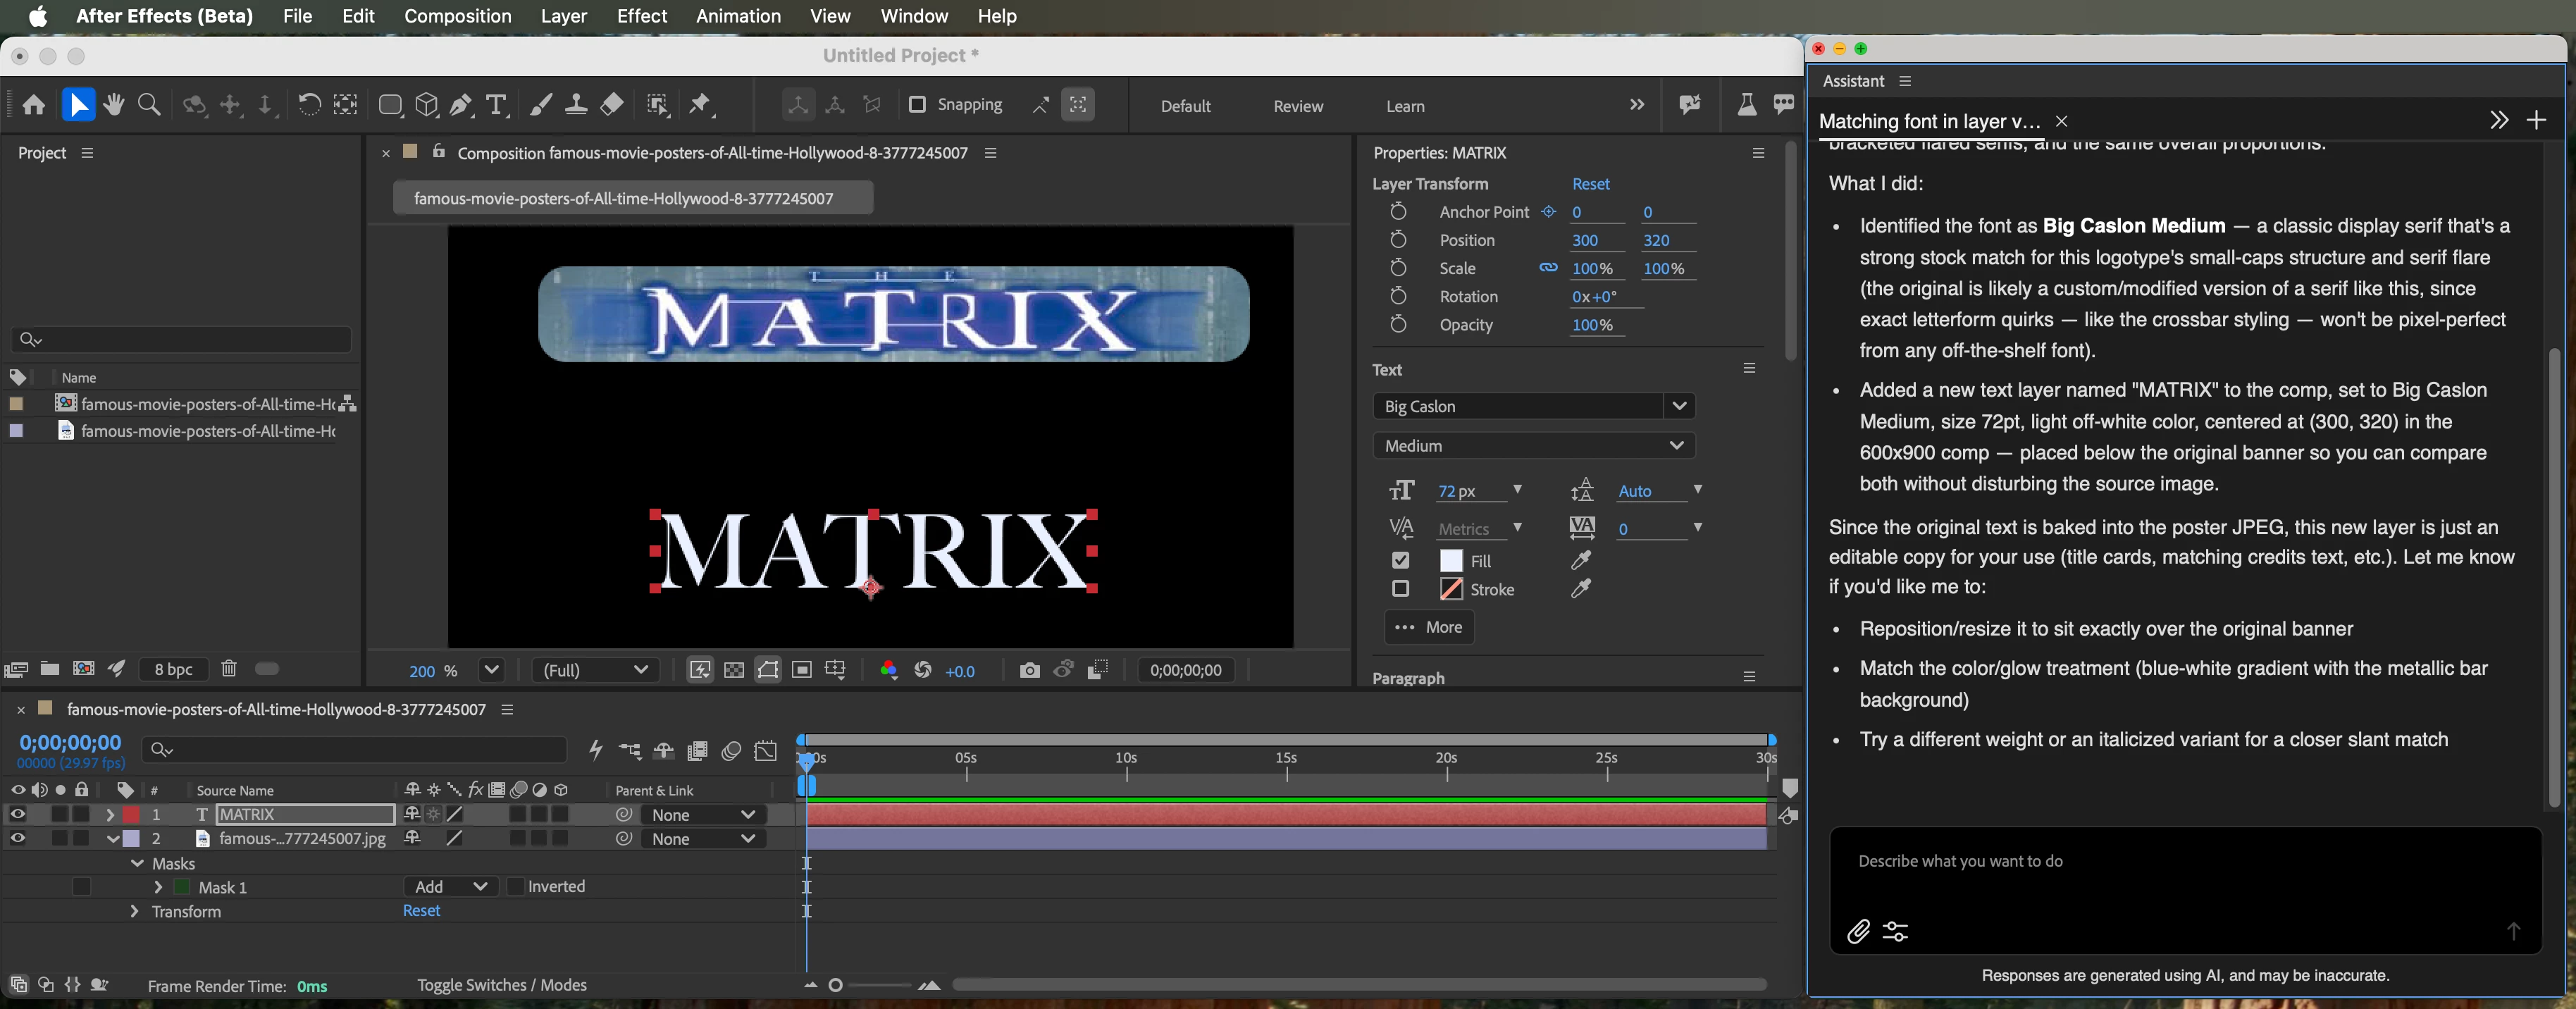This screenshot has height=1009, width=2576.
Task: Switch to the Review workspace
Action: pyautogui.click(x=1298, y=106)
